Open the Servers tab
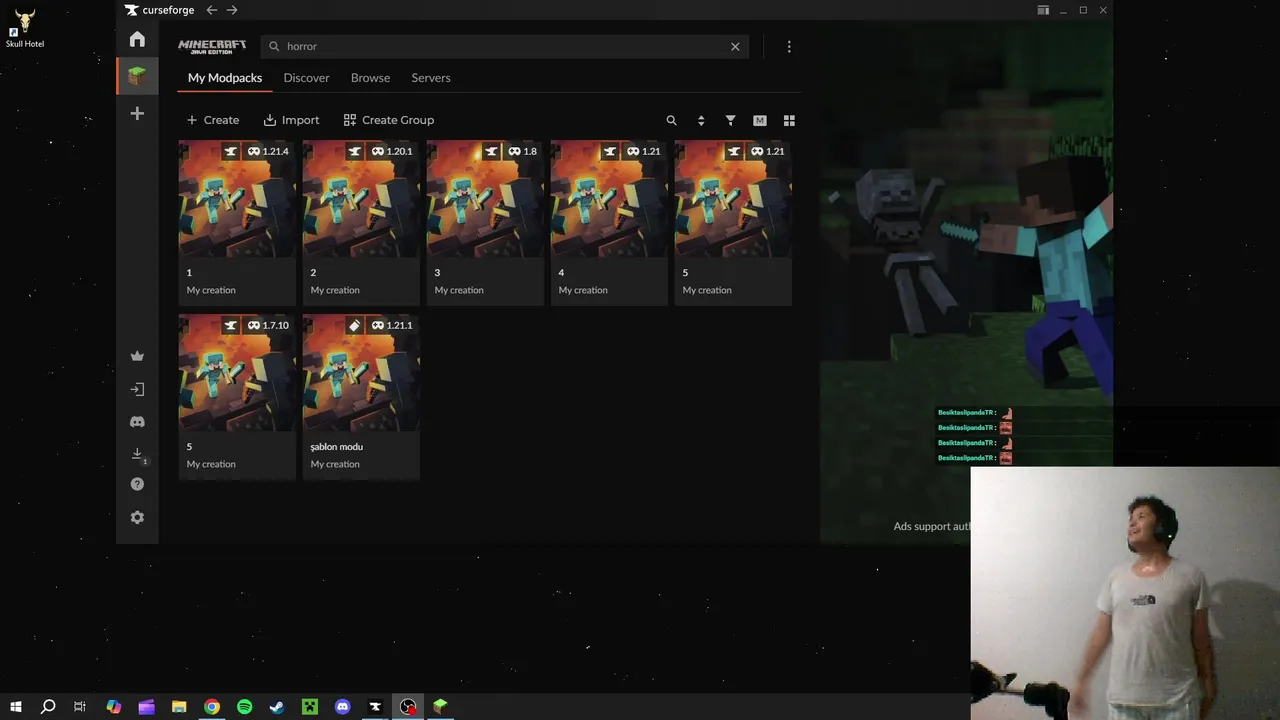The width and height of the screenshot is (1280, 720). pyautogui.click(x=431, y=78)
